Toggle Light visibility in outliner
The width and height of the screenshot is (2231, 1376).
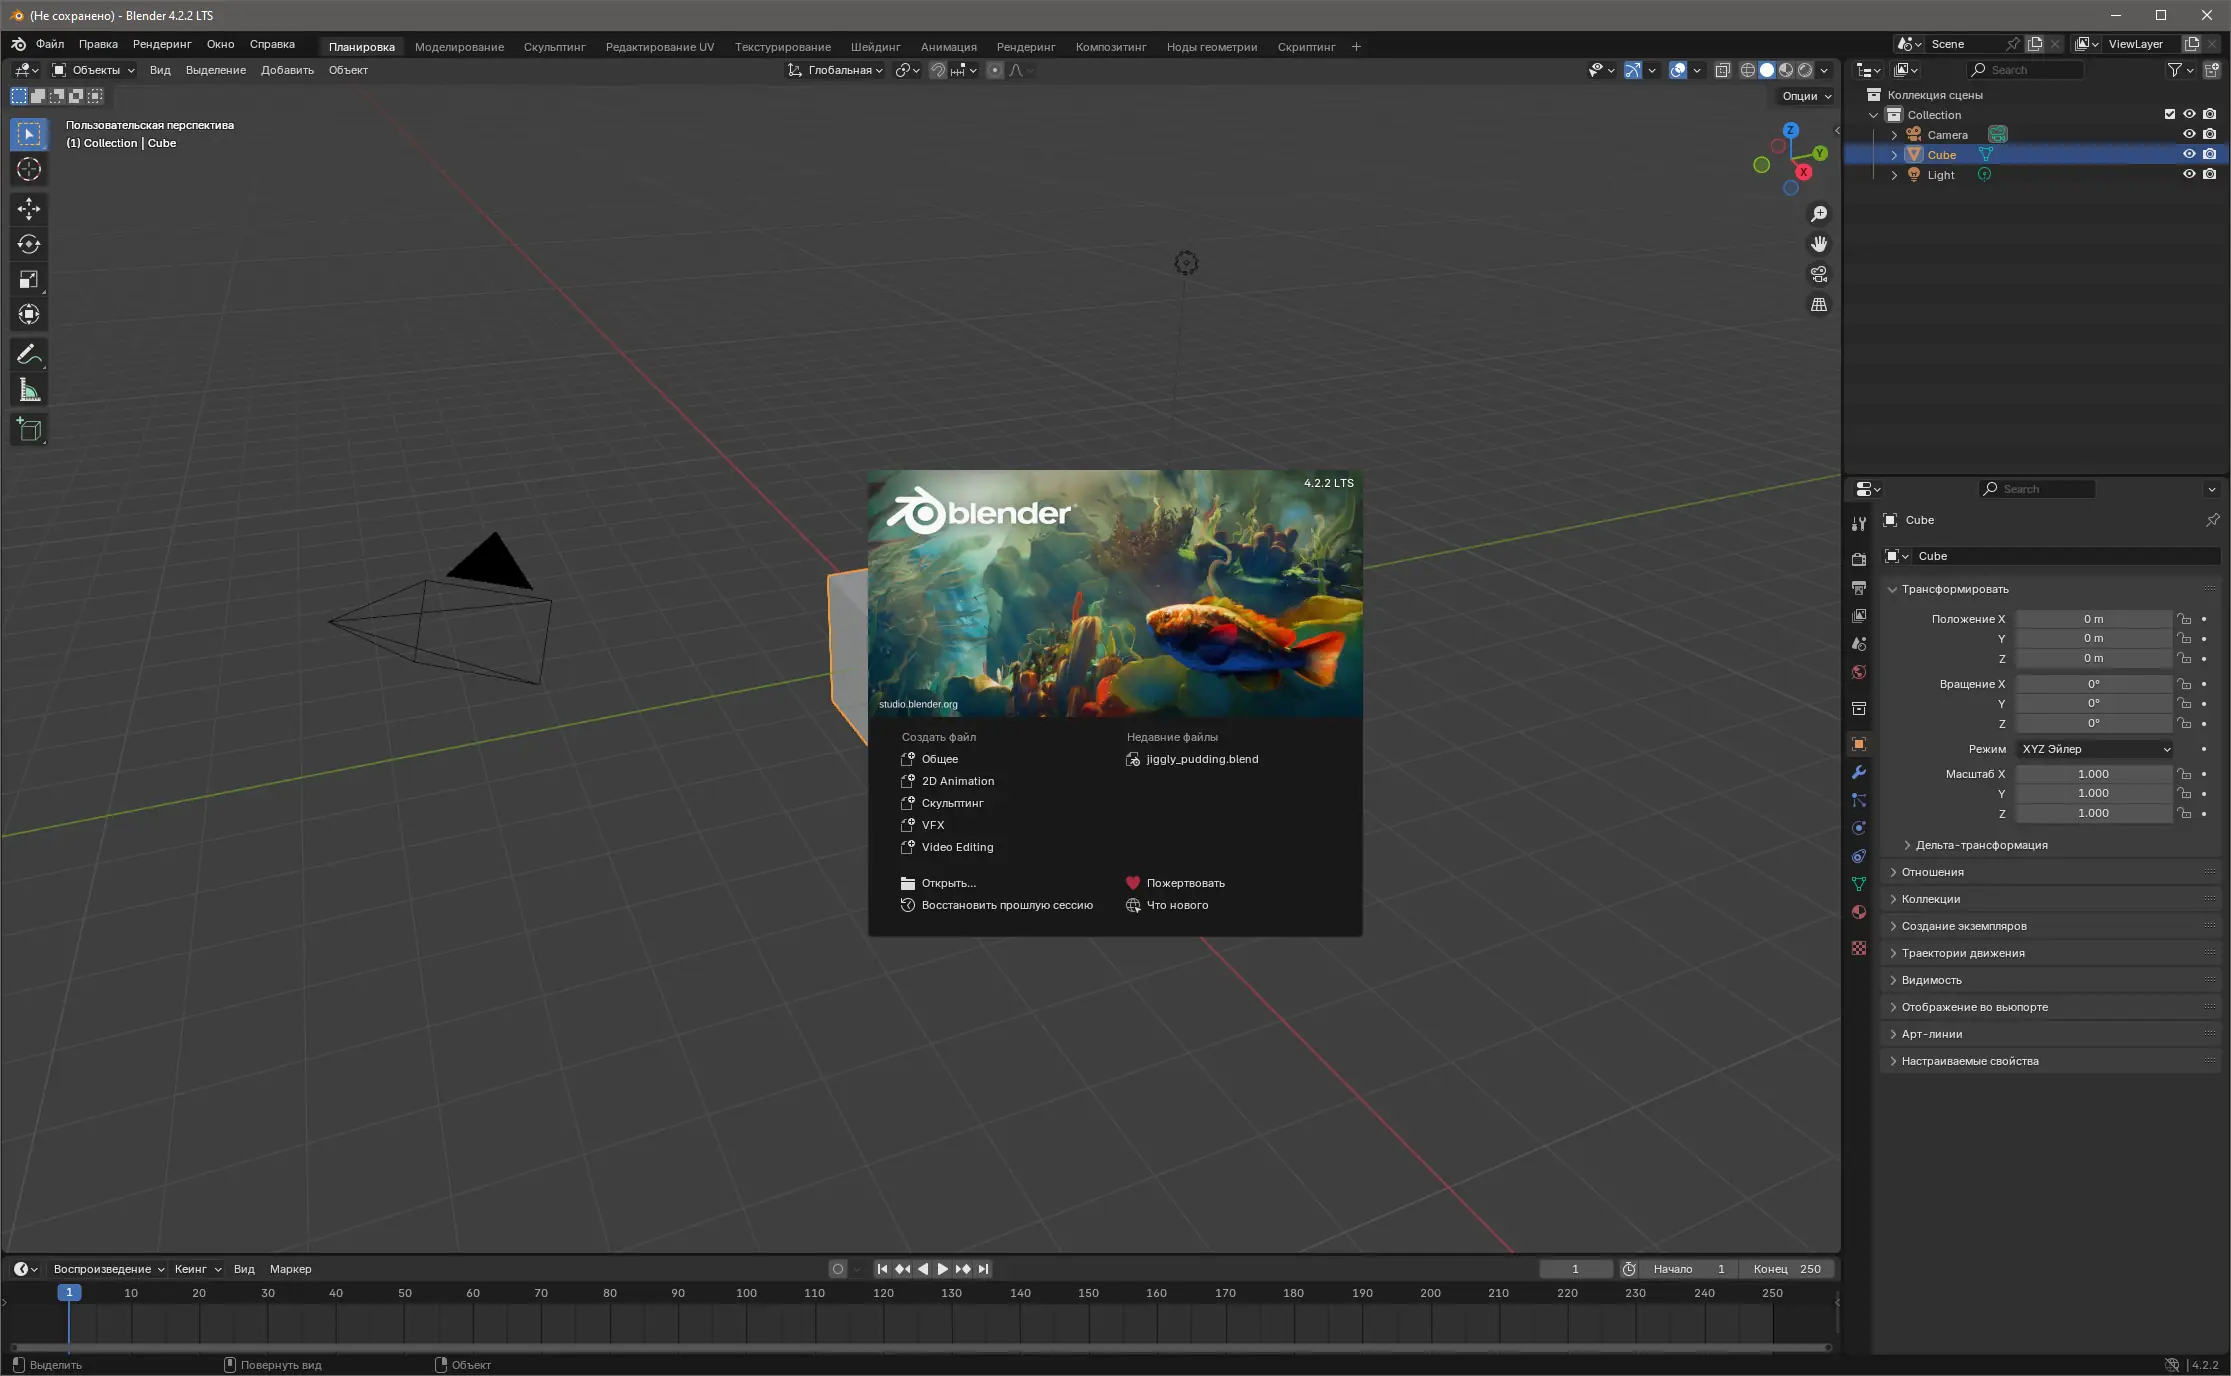click(x=2189, y=174)
